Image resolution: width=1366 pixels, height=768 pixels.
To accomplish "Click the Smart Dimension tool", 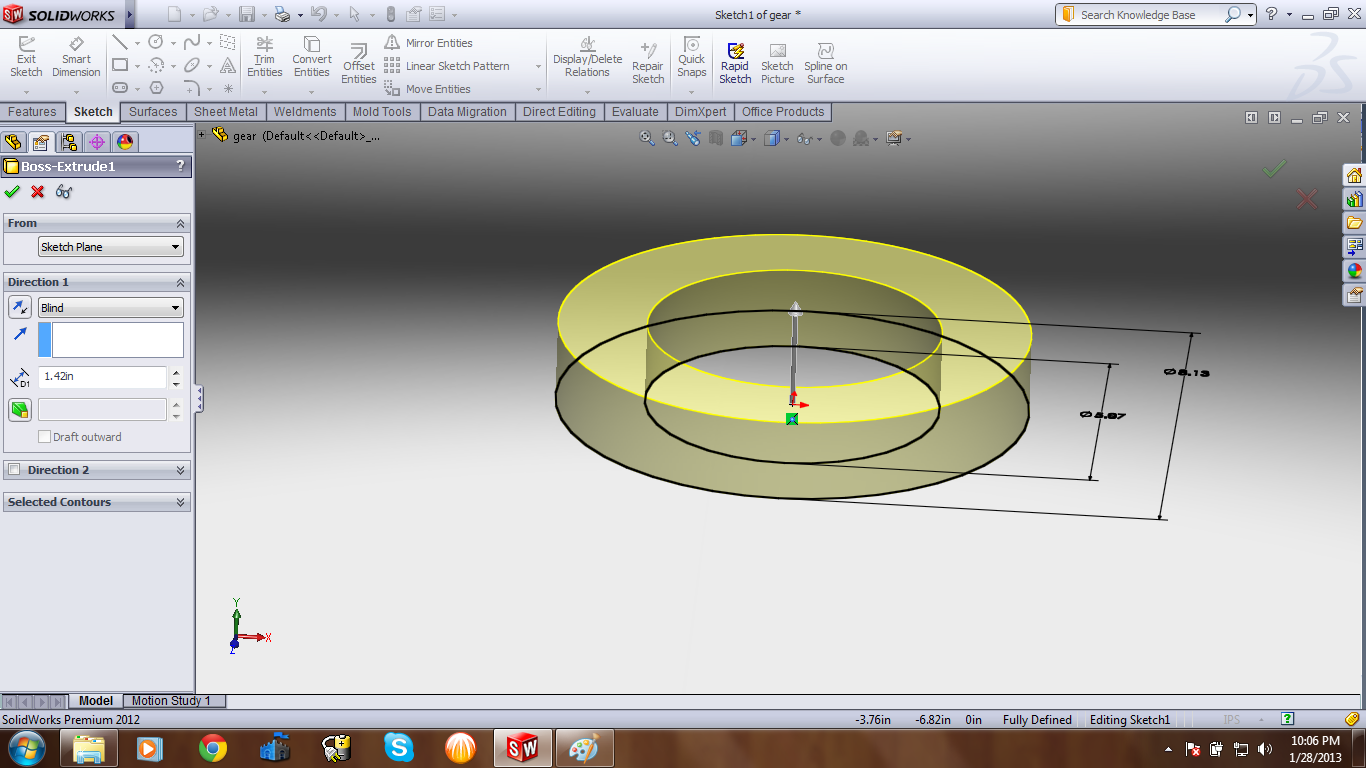I will click(x=76, y=57).
